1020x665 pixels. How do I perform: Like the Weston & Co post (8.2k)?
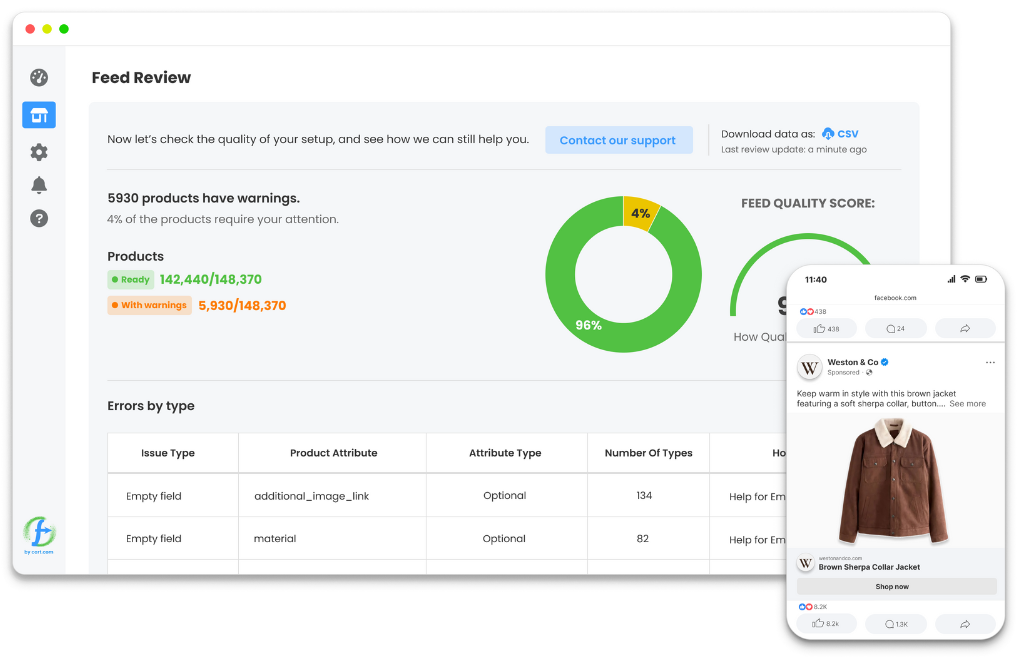(826, 623)
